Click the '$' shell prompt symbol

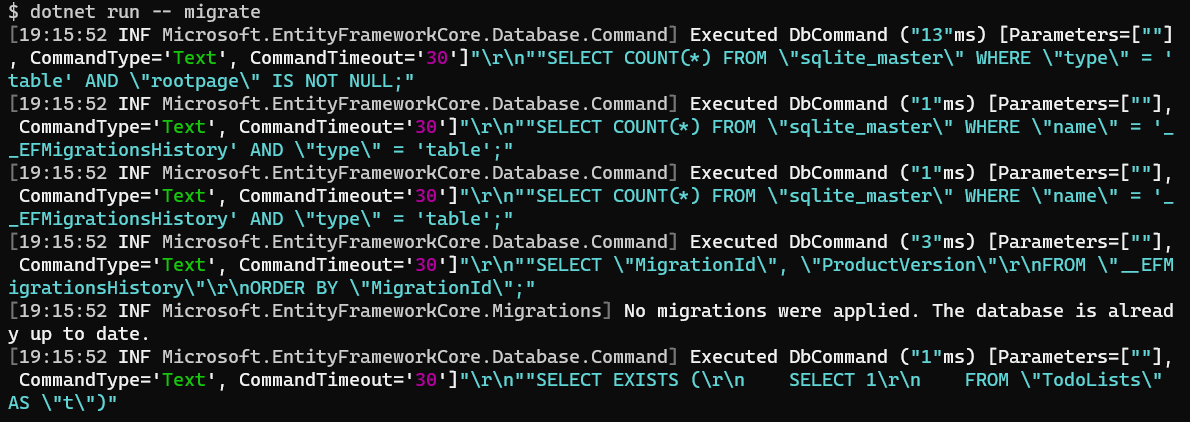pos(14,11)
